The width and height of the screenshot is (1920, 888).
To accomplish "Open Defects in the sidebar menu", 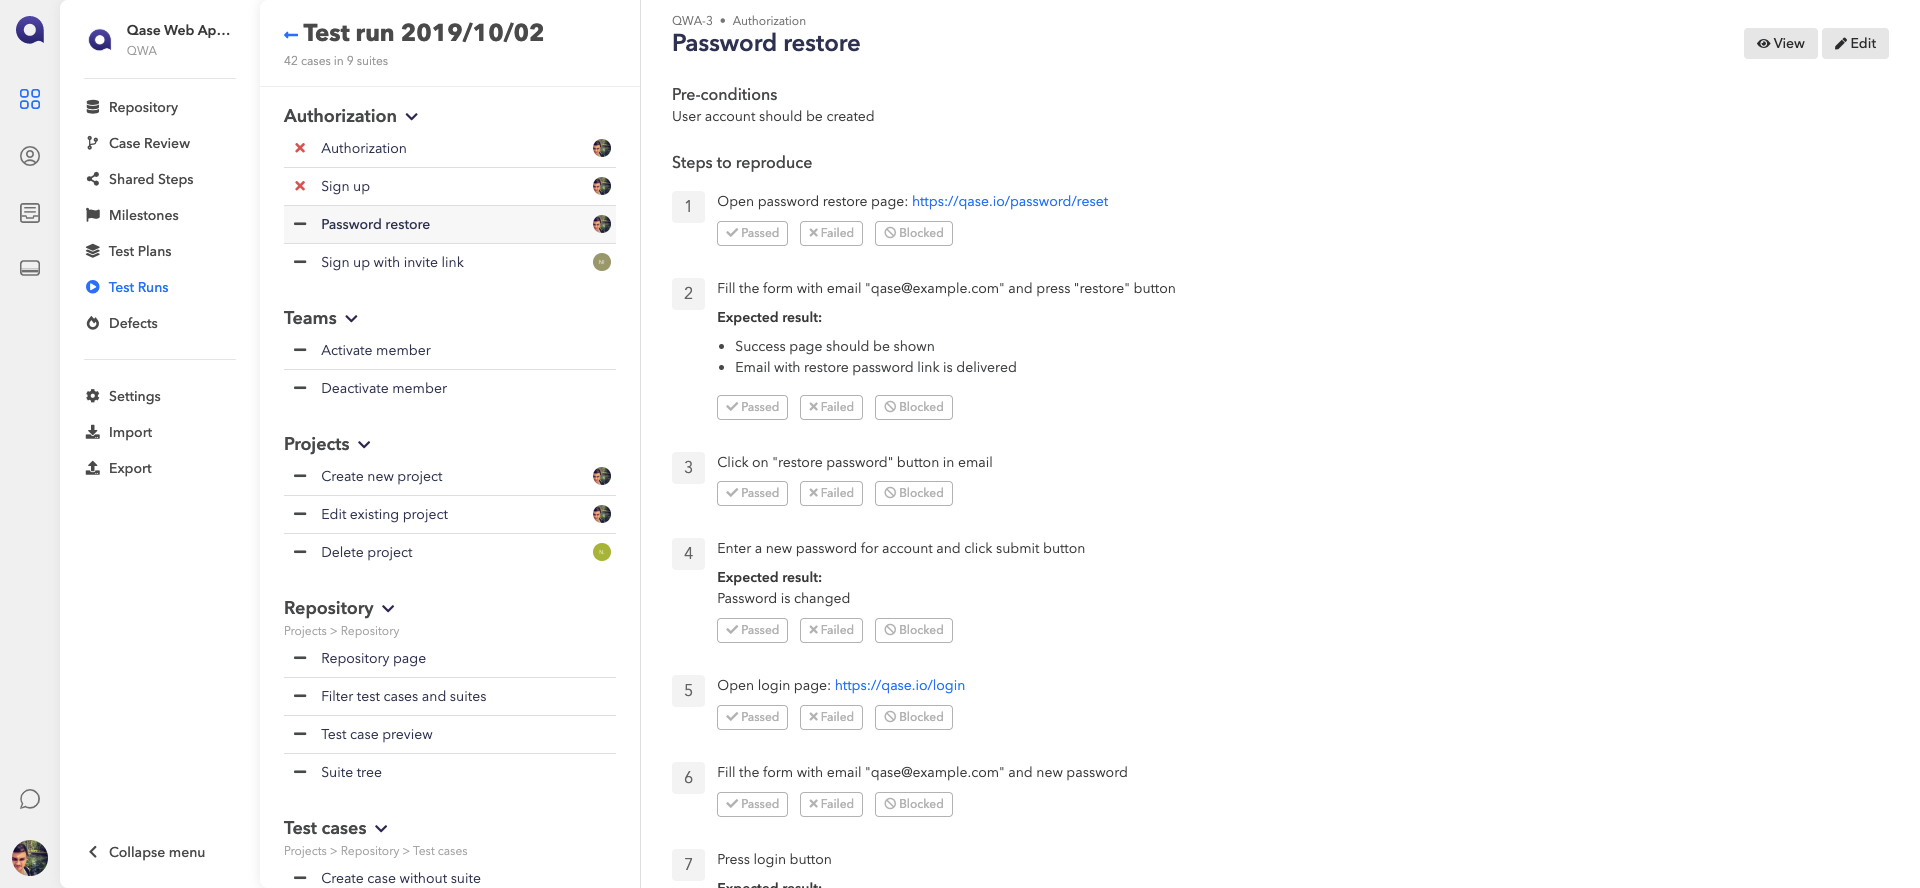I will [133, 323].
